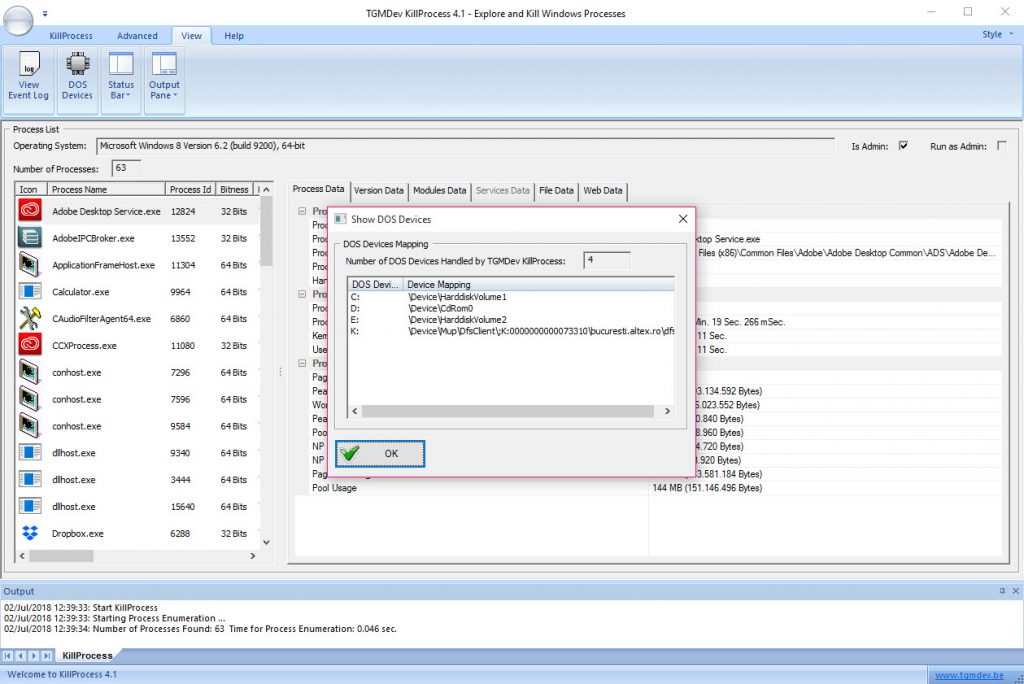This screenshot has width=1024, height=684.
Task: Confirm the dialog with the OK button
Action: tap(380, 453)
